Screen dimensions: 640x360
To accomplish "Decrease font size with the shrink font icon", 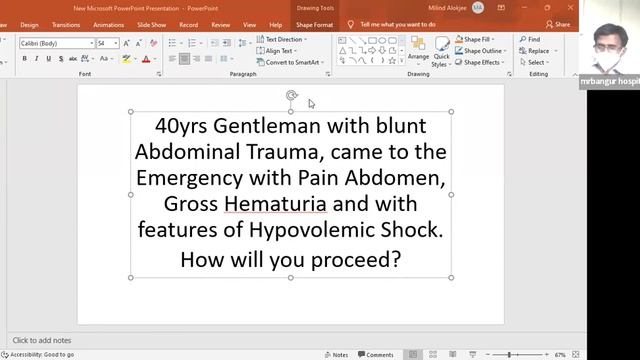I will coord(139,43).
